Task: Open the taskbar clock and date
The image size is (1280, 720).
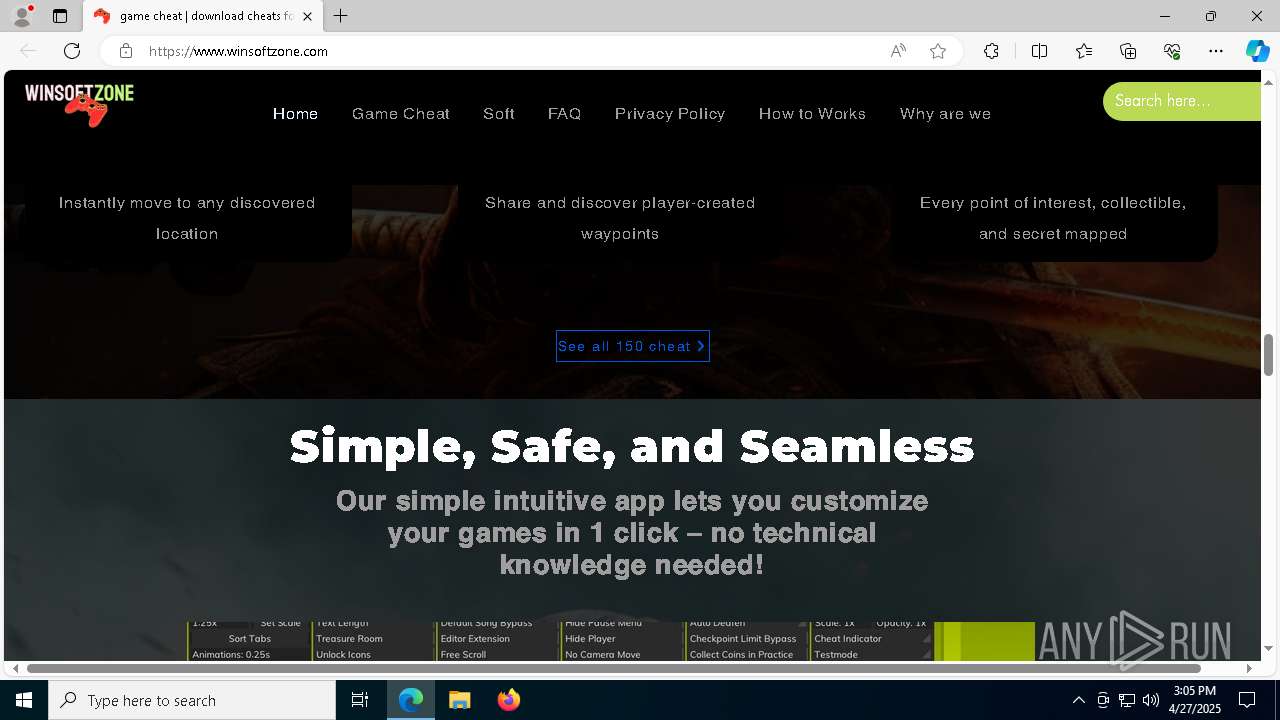Action: tap(1196, 700)
